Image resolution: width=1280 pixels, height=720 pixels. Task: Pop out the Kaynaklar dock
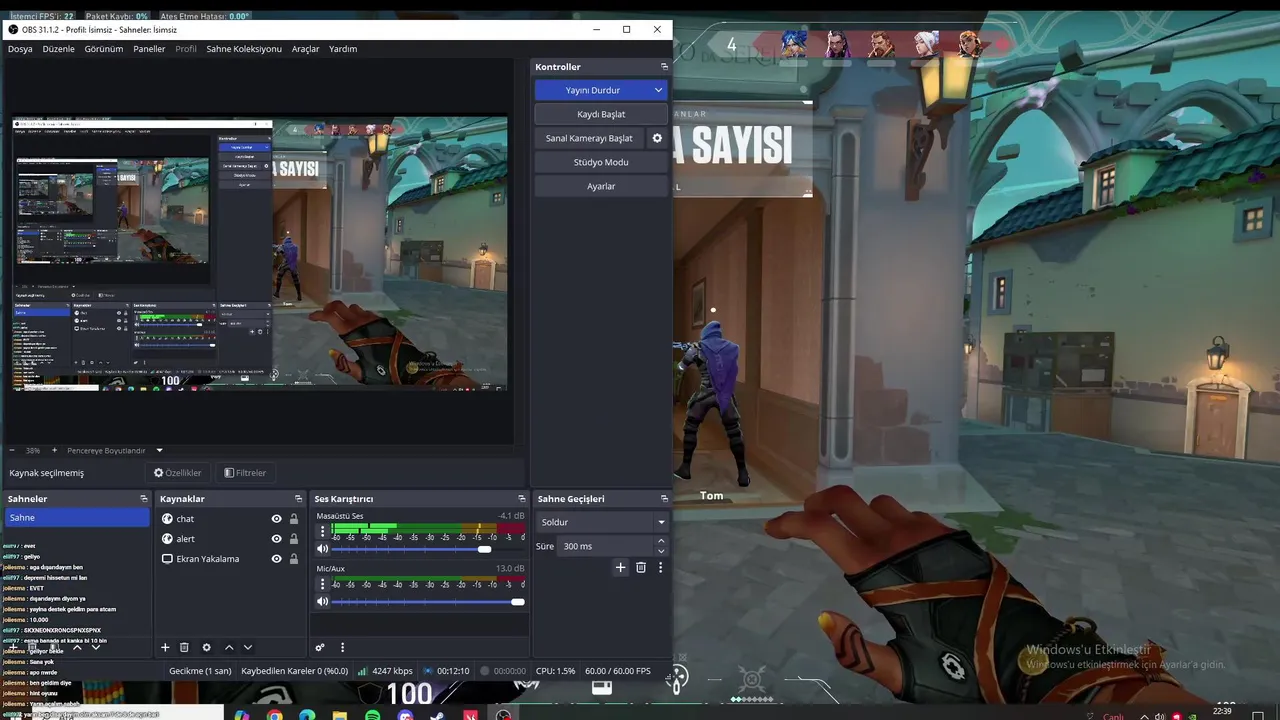click(x=298, y=499)
